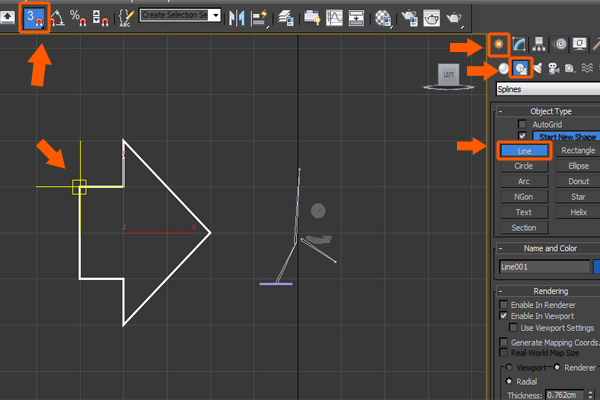Open the Rendered Frame Window
Image resolution: width=600 pixels, height=400 pixels.
[x=432, y=18]
